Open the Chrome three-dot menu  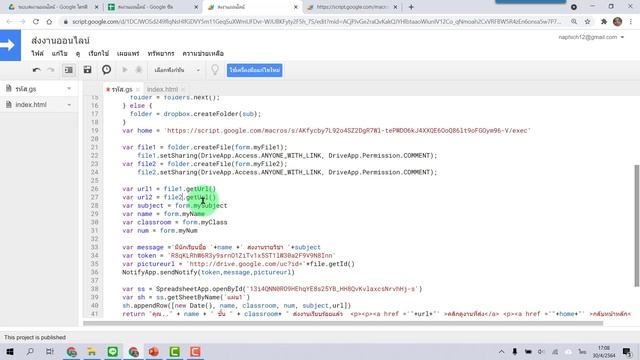(x=631, y=22)
